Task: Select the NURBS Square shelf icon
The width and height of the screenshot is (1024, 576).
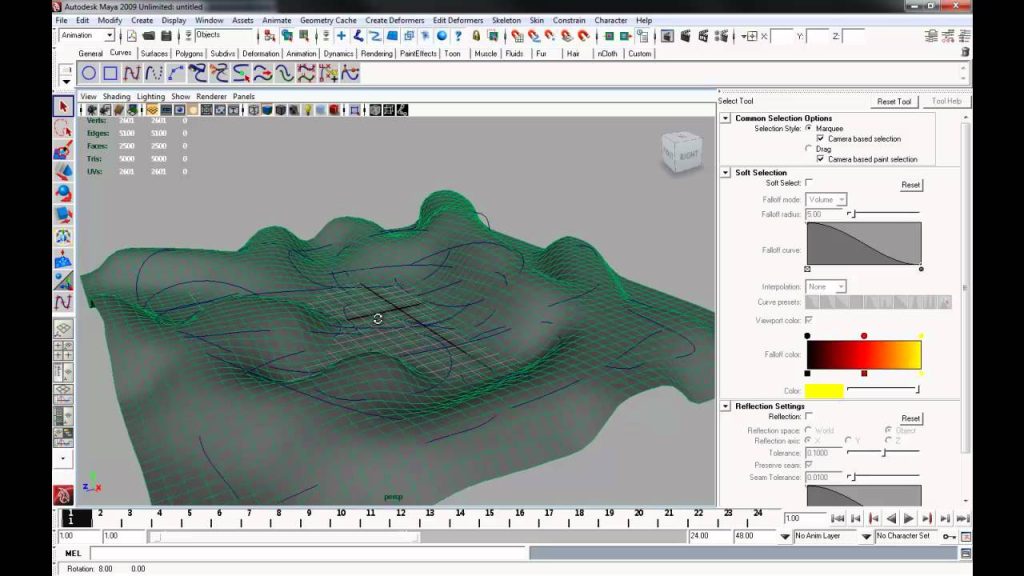Action: point(110,73)
